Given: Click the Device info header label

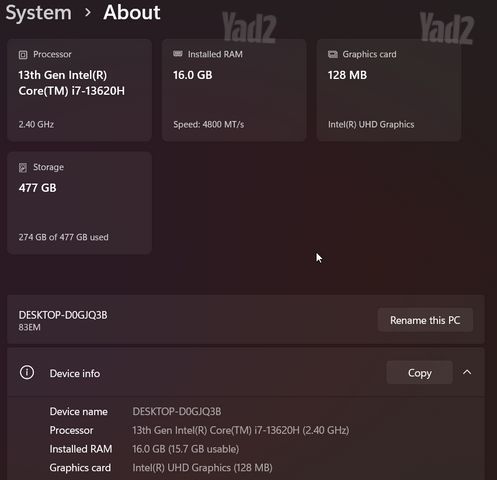Looking at the screenshot, I should pyautogui.click(x=75, y=373).
